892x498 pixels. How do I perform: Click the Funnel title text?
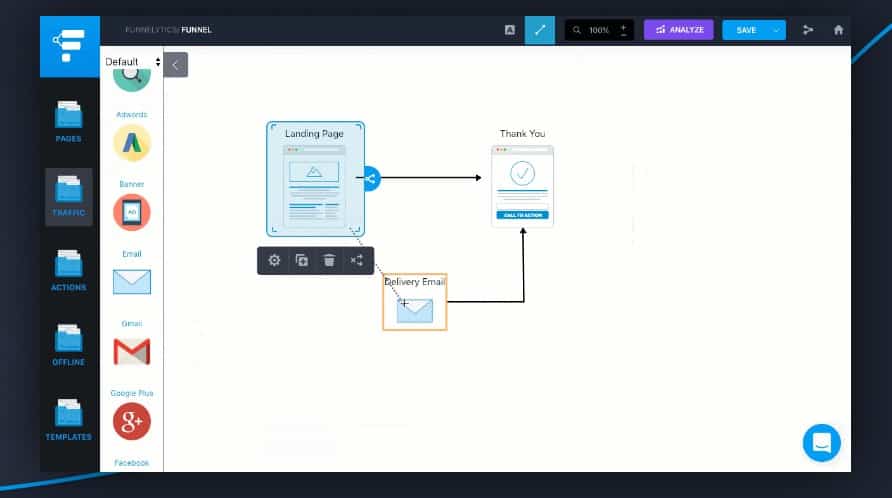pyautogui.click(x=196, y=30)
